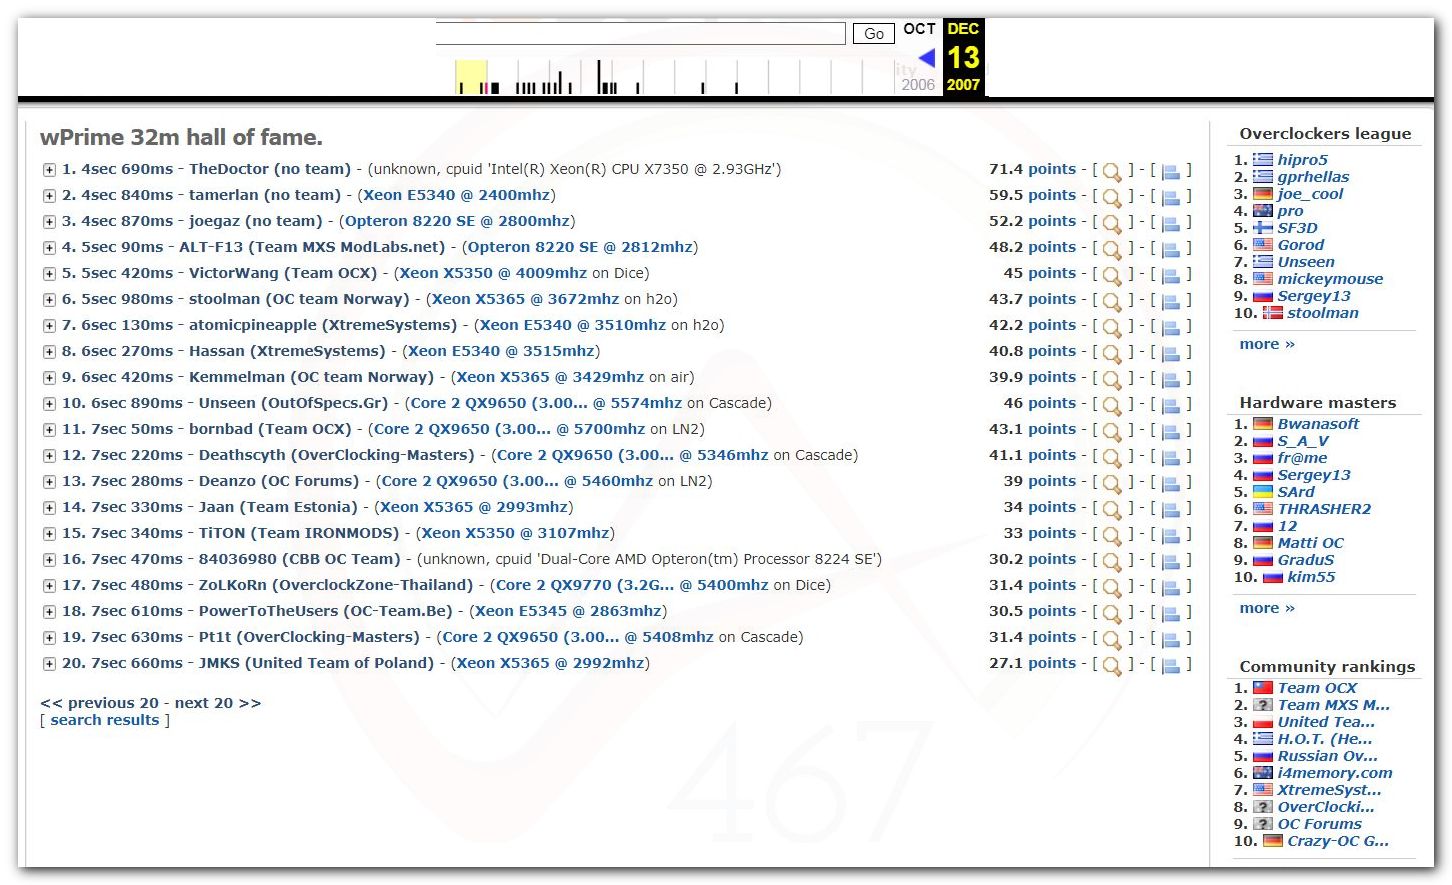Click the 'Xeon X5365 @ 2992mhz' link

click(550, 663)
